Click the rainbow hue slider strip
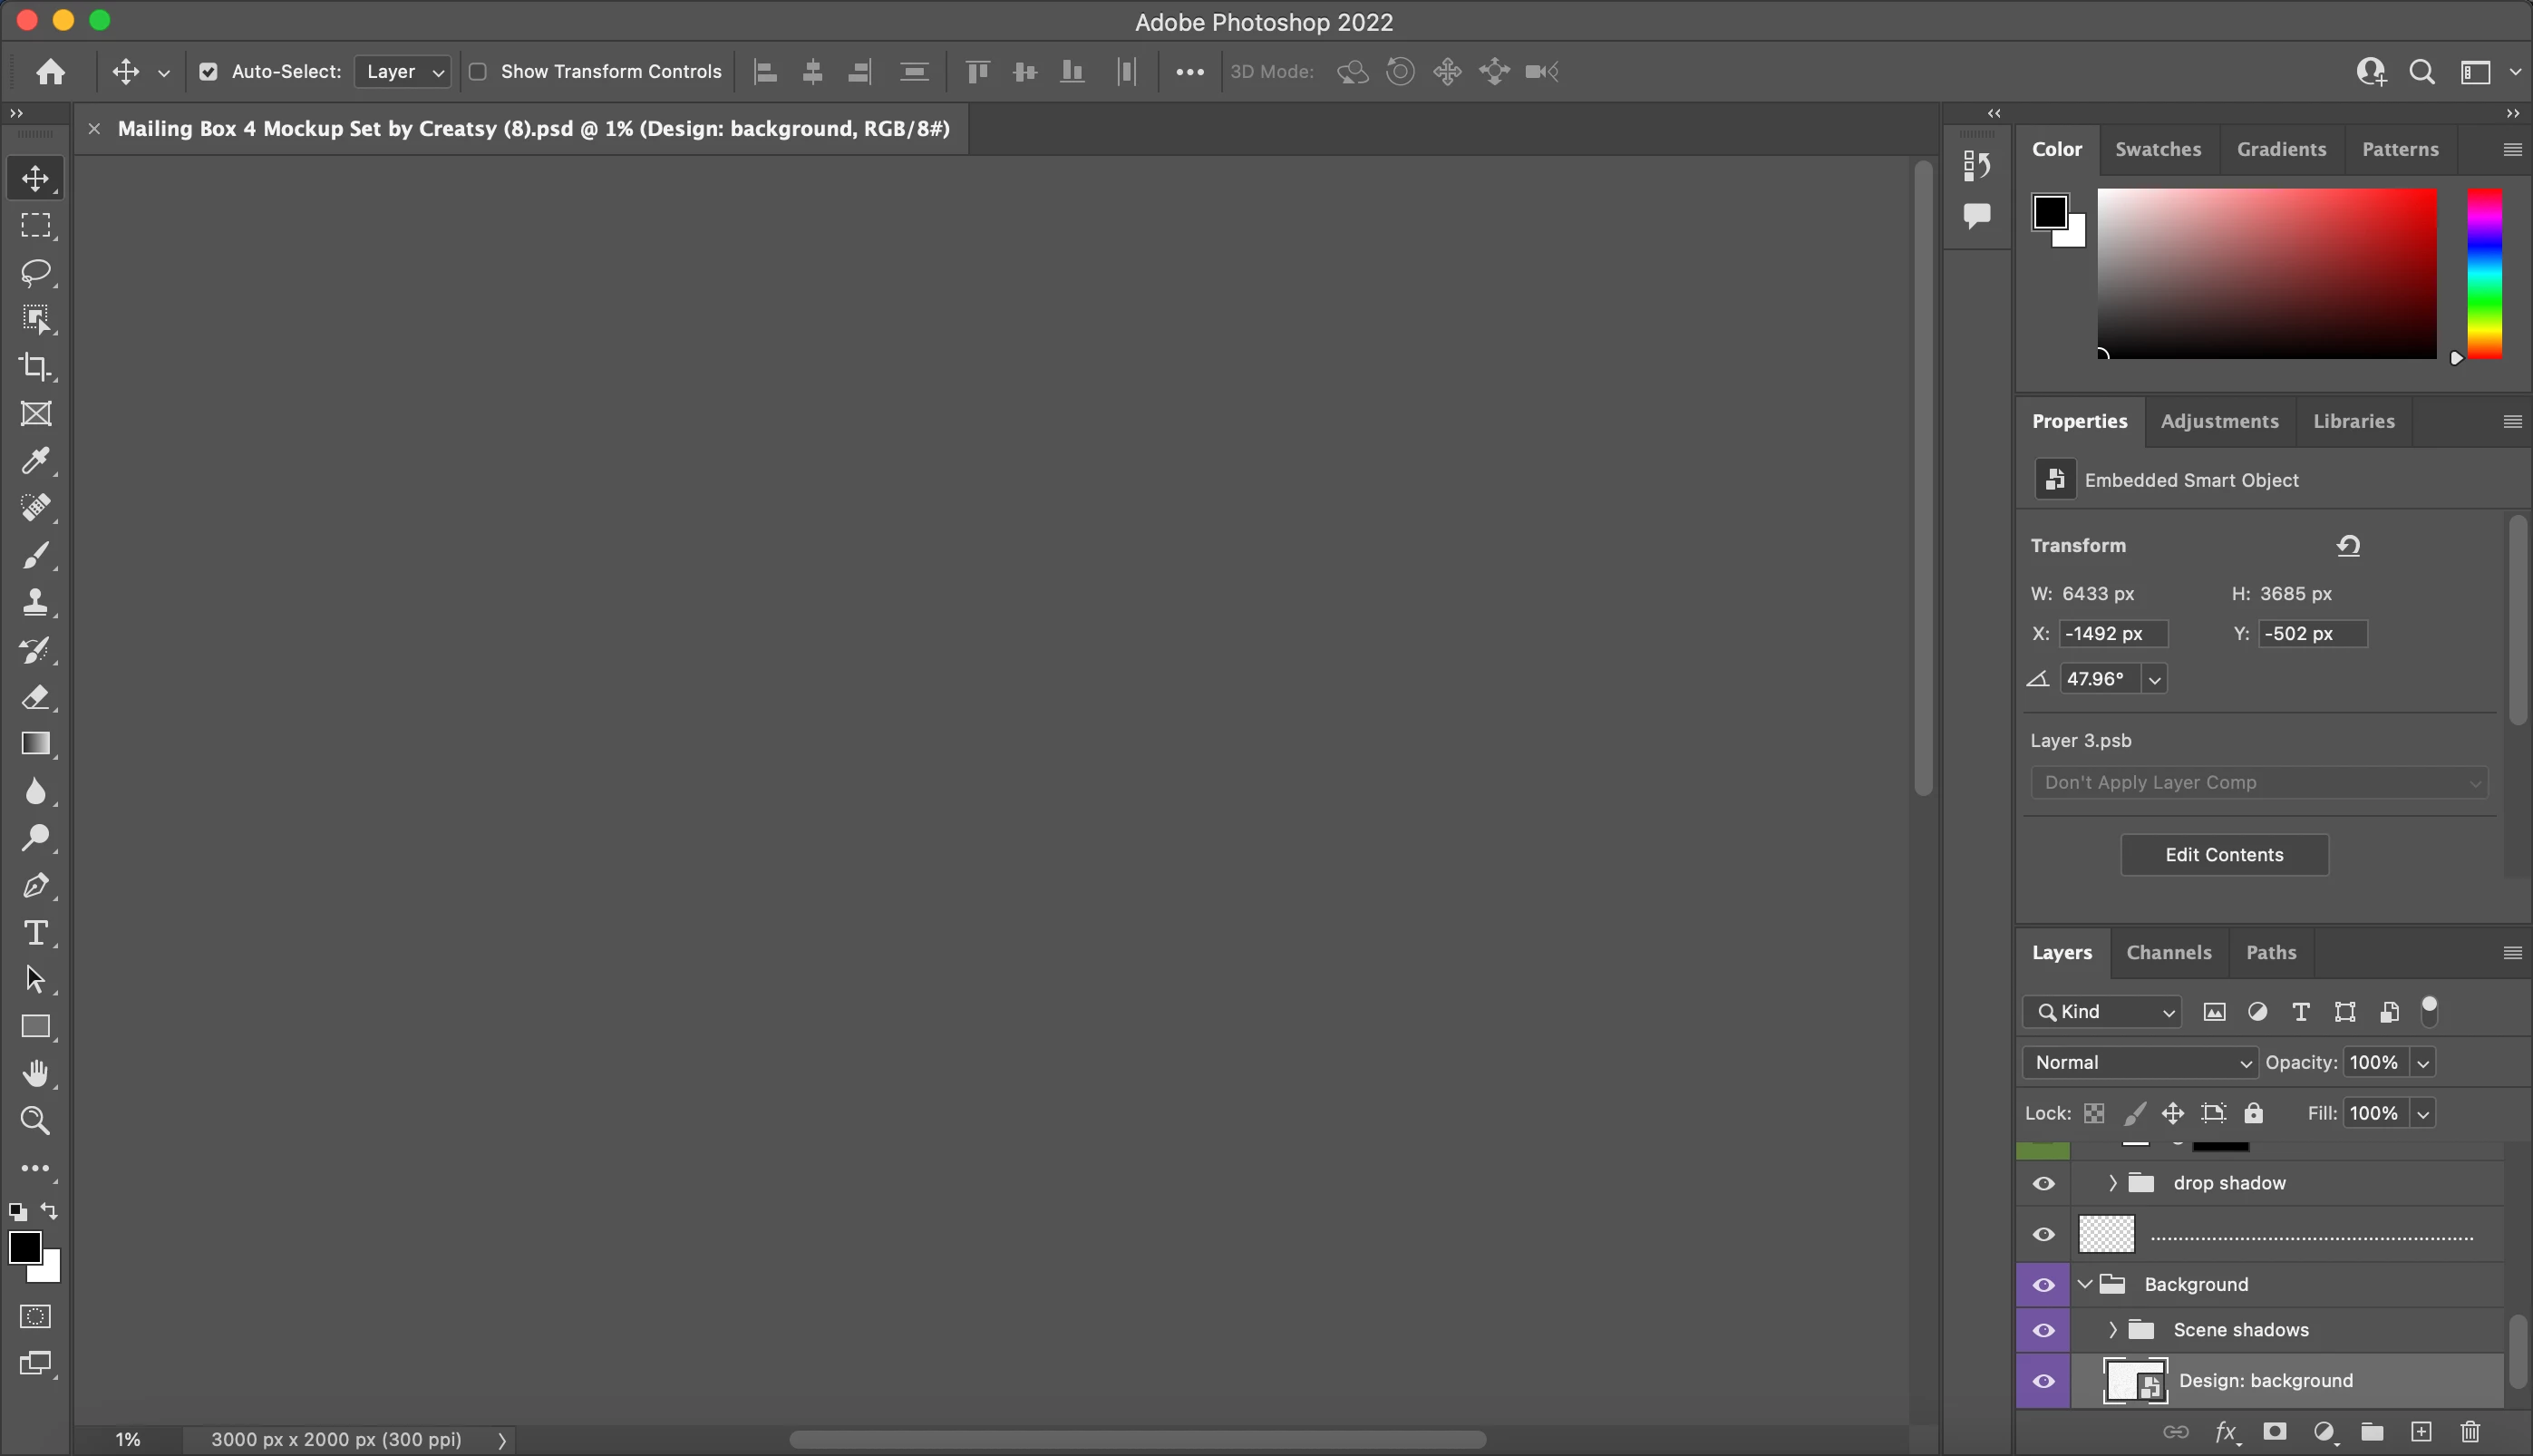This screenshot has height=1456, width=2533. pos(2484,273)
